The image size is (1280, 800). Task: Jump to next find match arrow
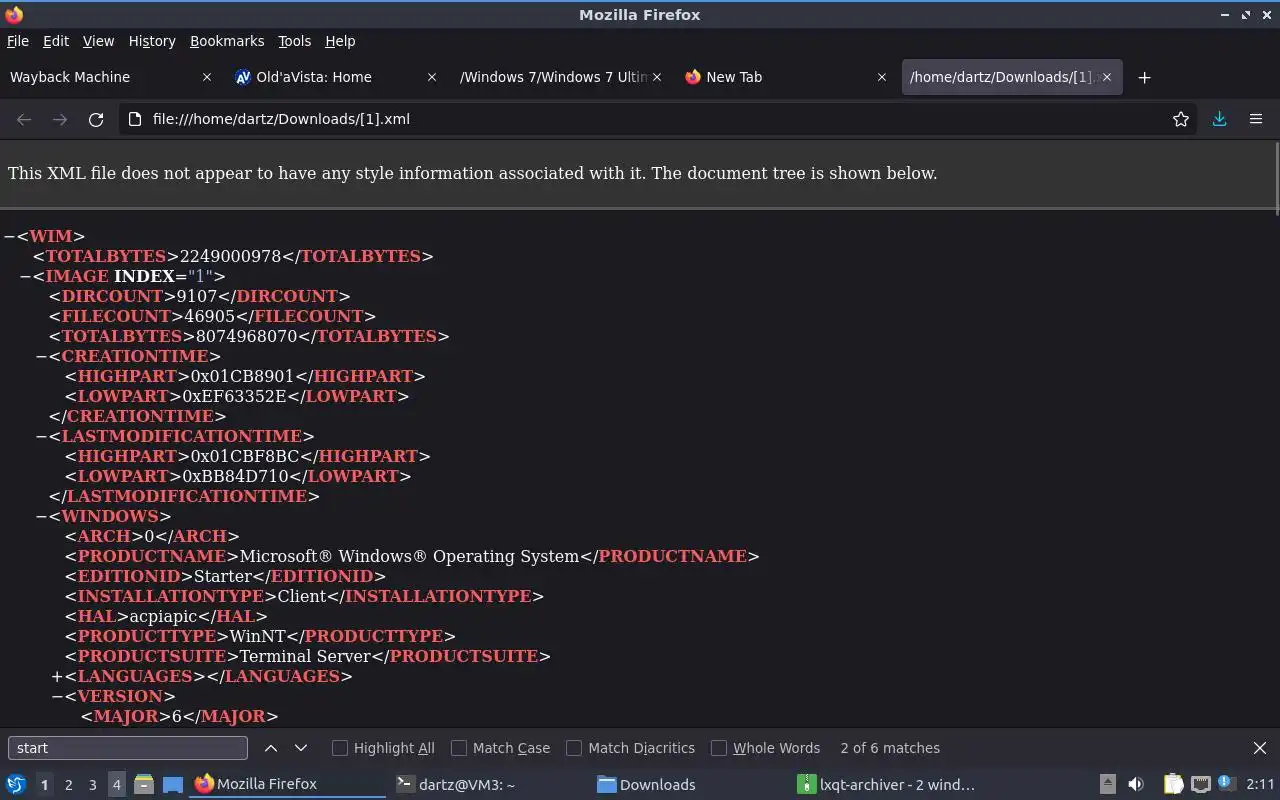pos(301,748)
